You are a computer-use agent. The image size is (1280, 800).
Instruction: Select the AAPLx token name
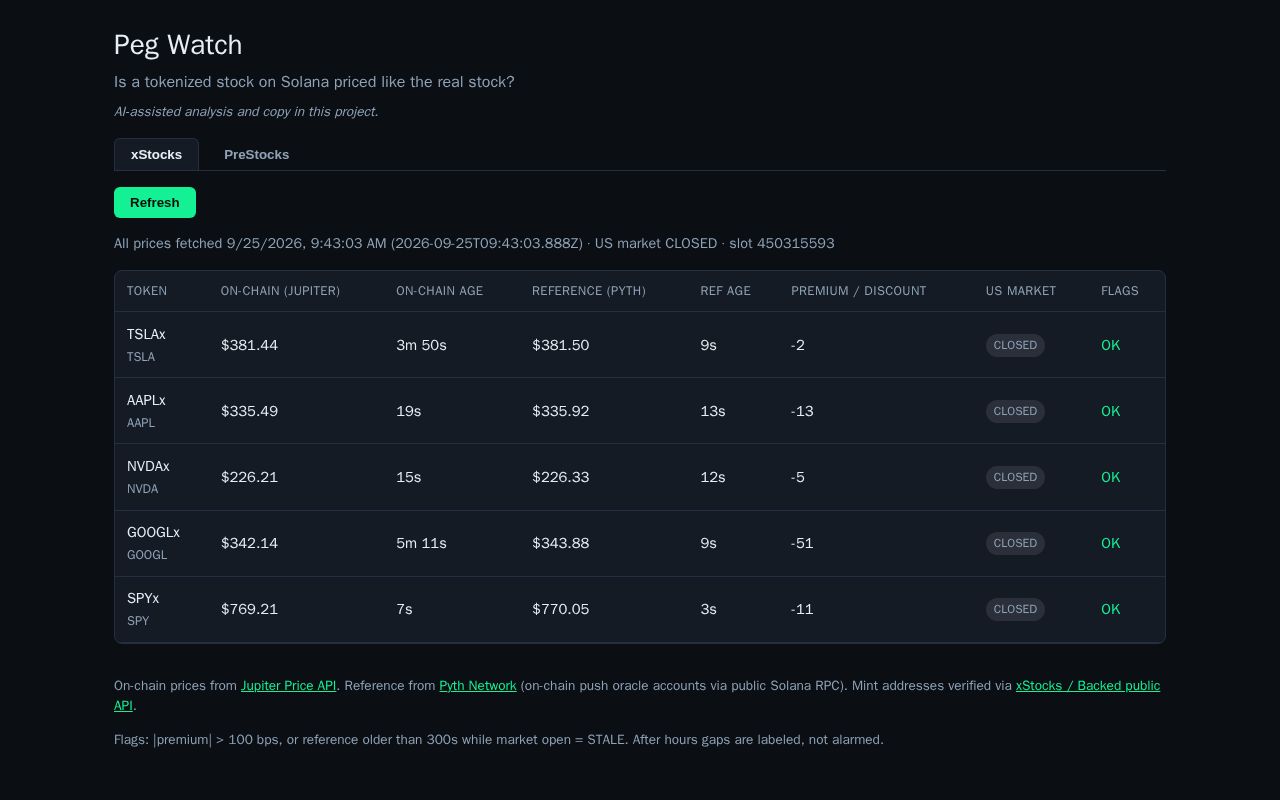146,400
